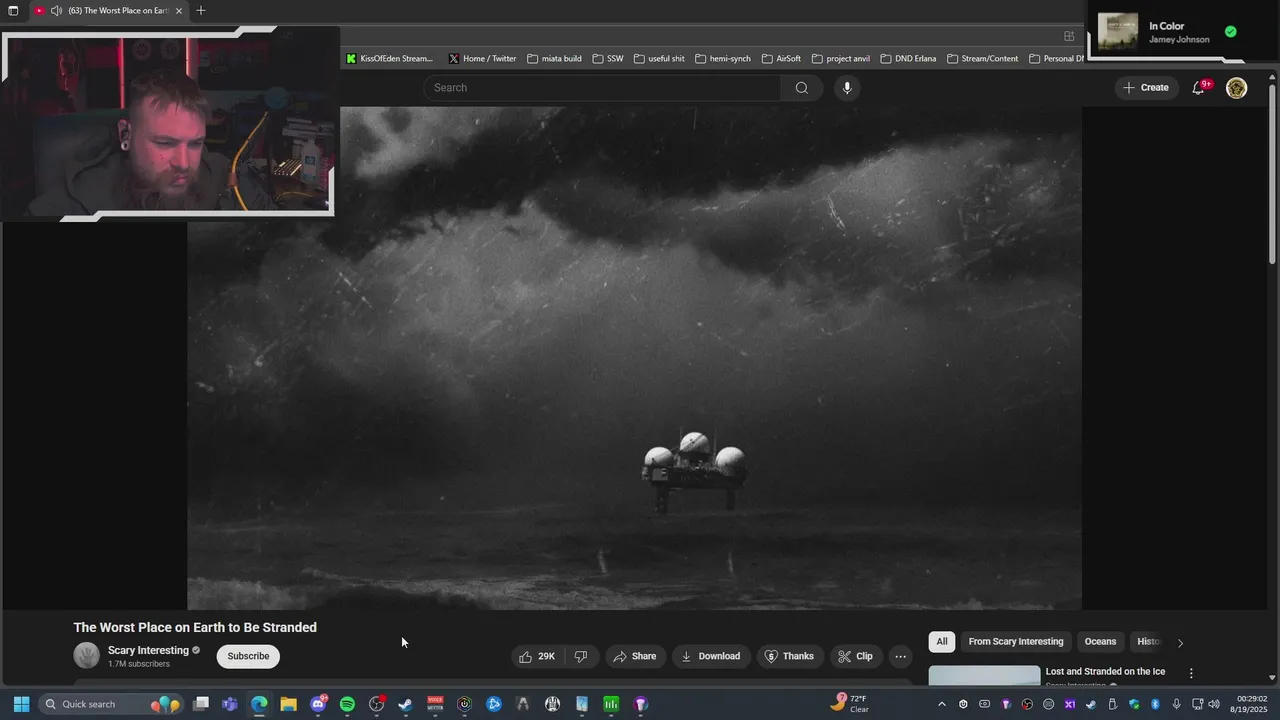Click the Windows Start button

point(21,704)
